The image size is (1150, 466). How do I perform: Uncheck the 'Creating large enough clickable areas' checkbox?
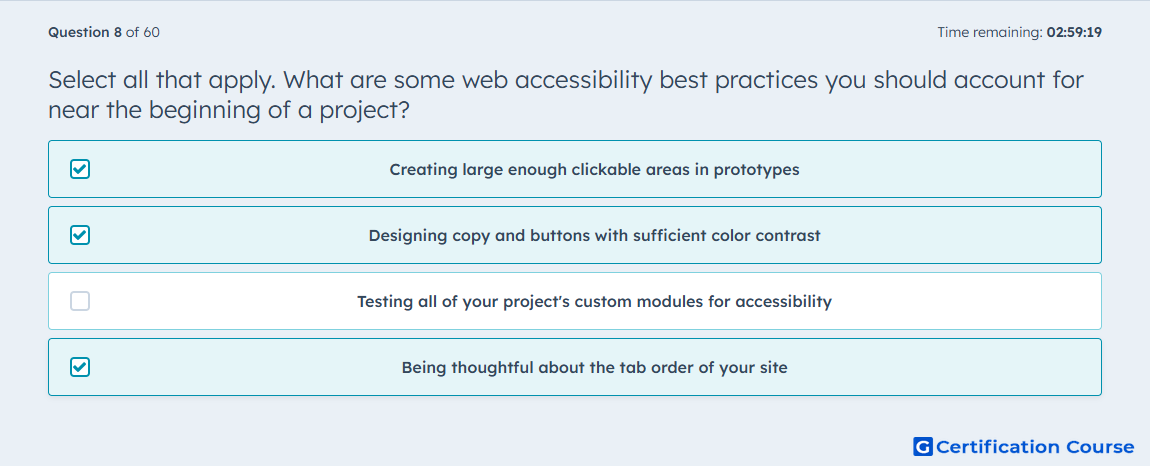(80, 170)
